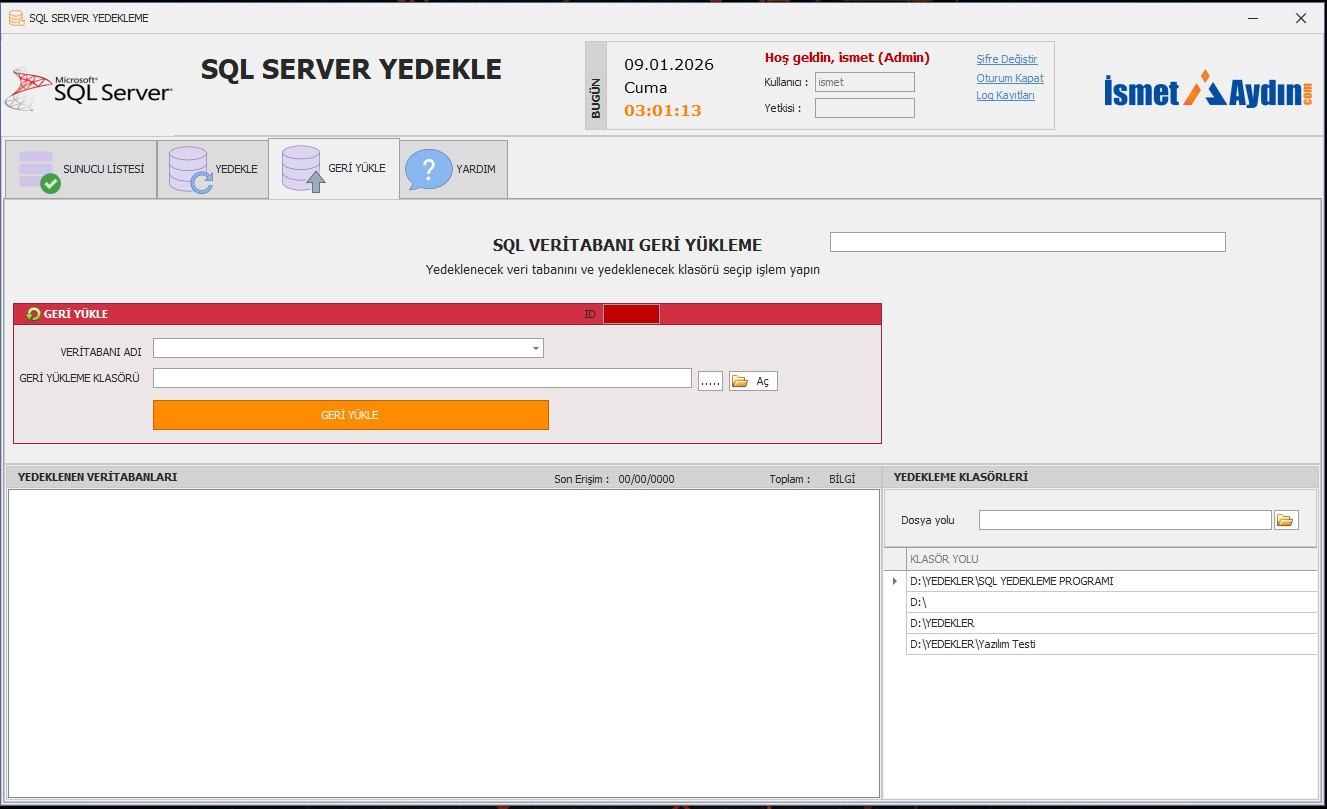Open the VERİTABANI ADI dropdown
1327x809 pixels.
click(x=536, y=349)
